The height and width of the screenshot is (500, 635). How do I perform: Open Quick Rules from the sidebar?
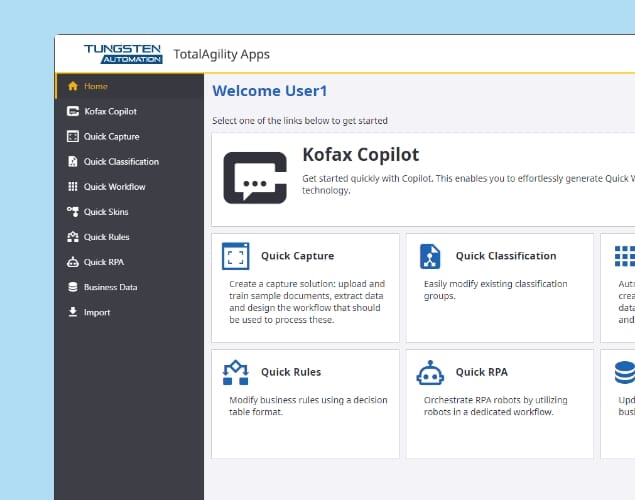(x=129, y=237)
